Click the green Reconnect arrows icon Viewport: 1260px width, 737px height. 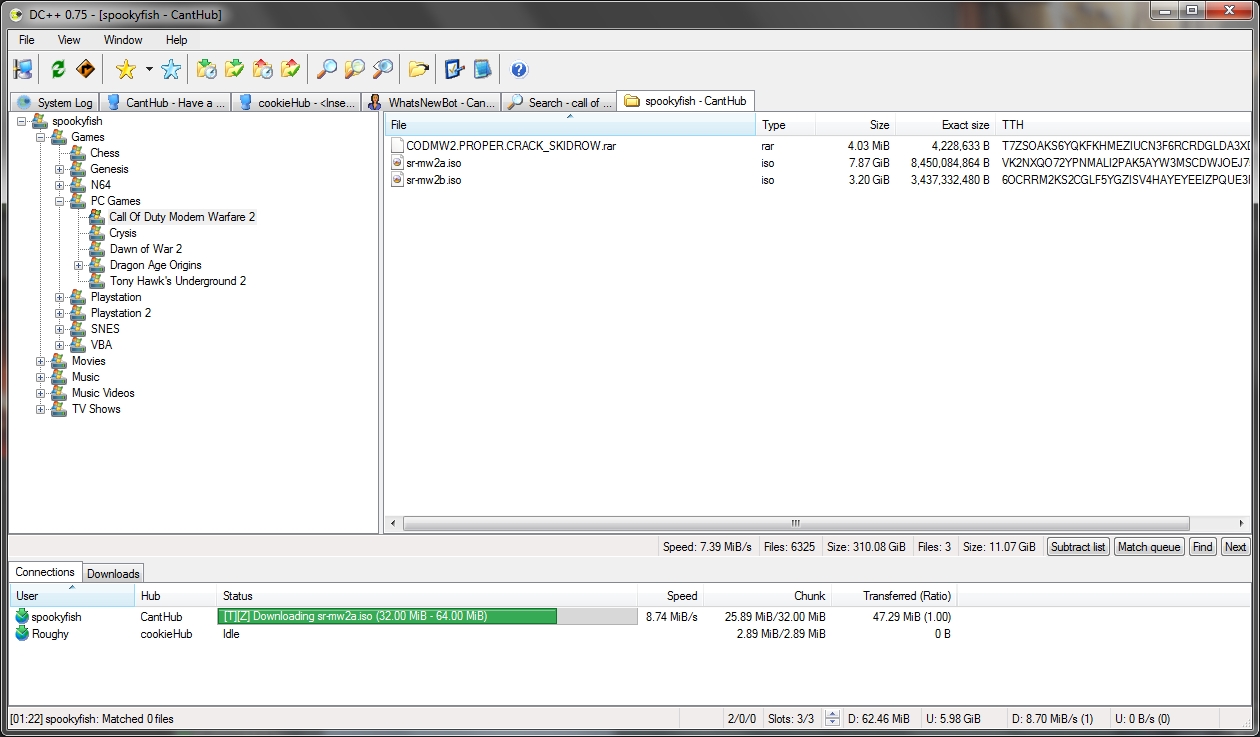[x=58, y=69]
